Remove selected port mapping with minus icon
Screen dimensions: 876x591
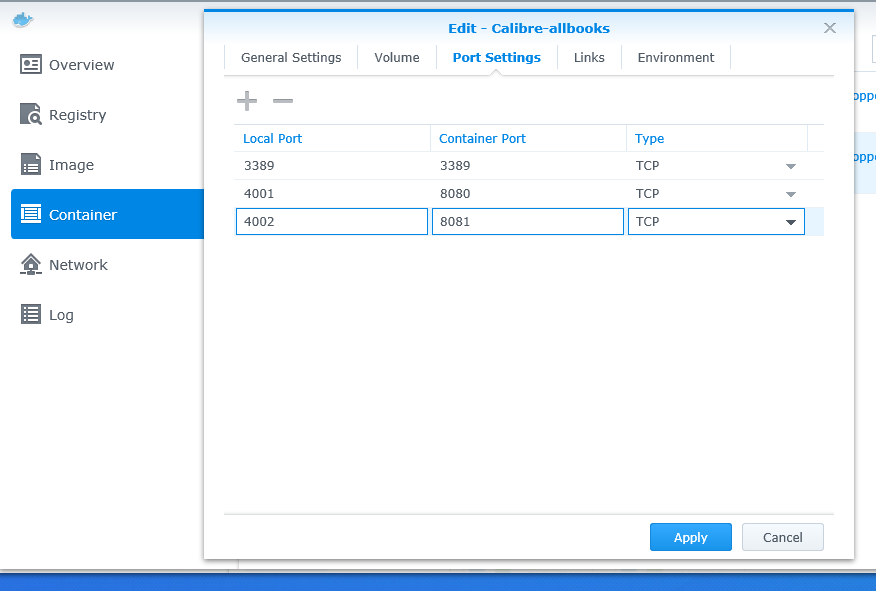pos(283,101)
